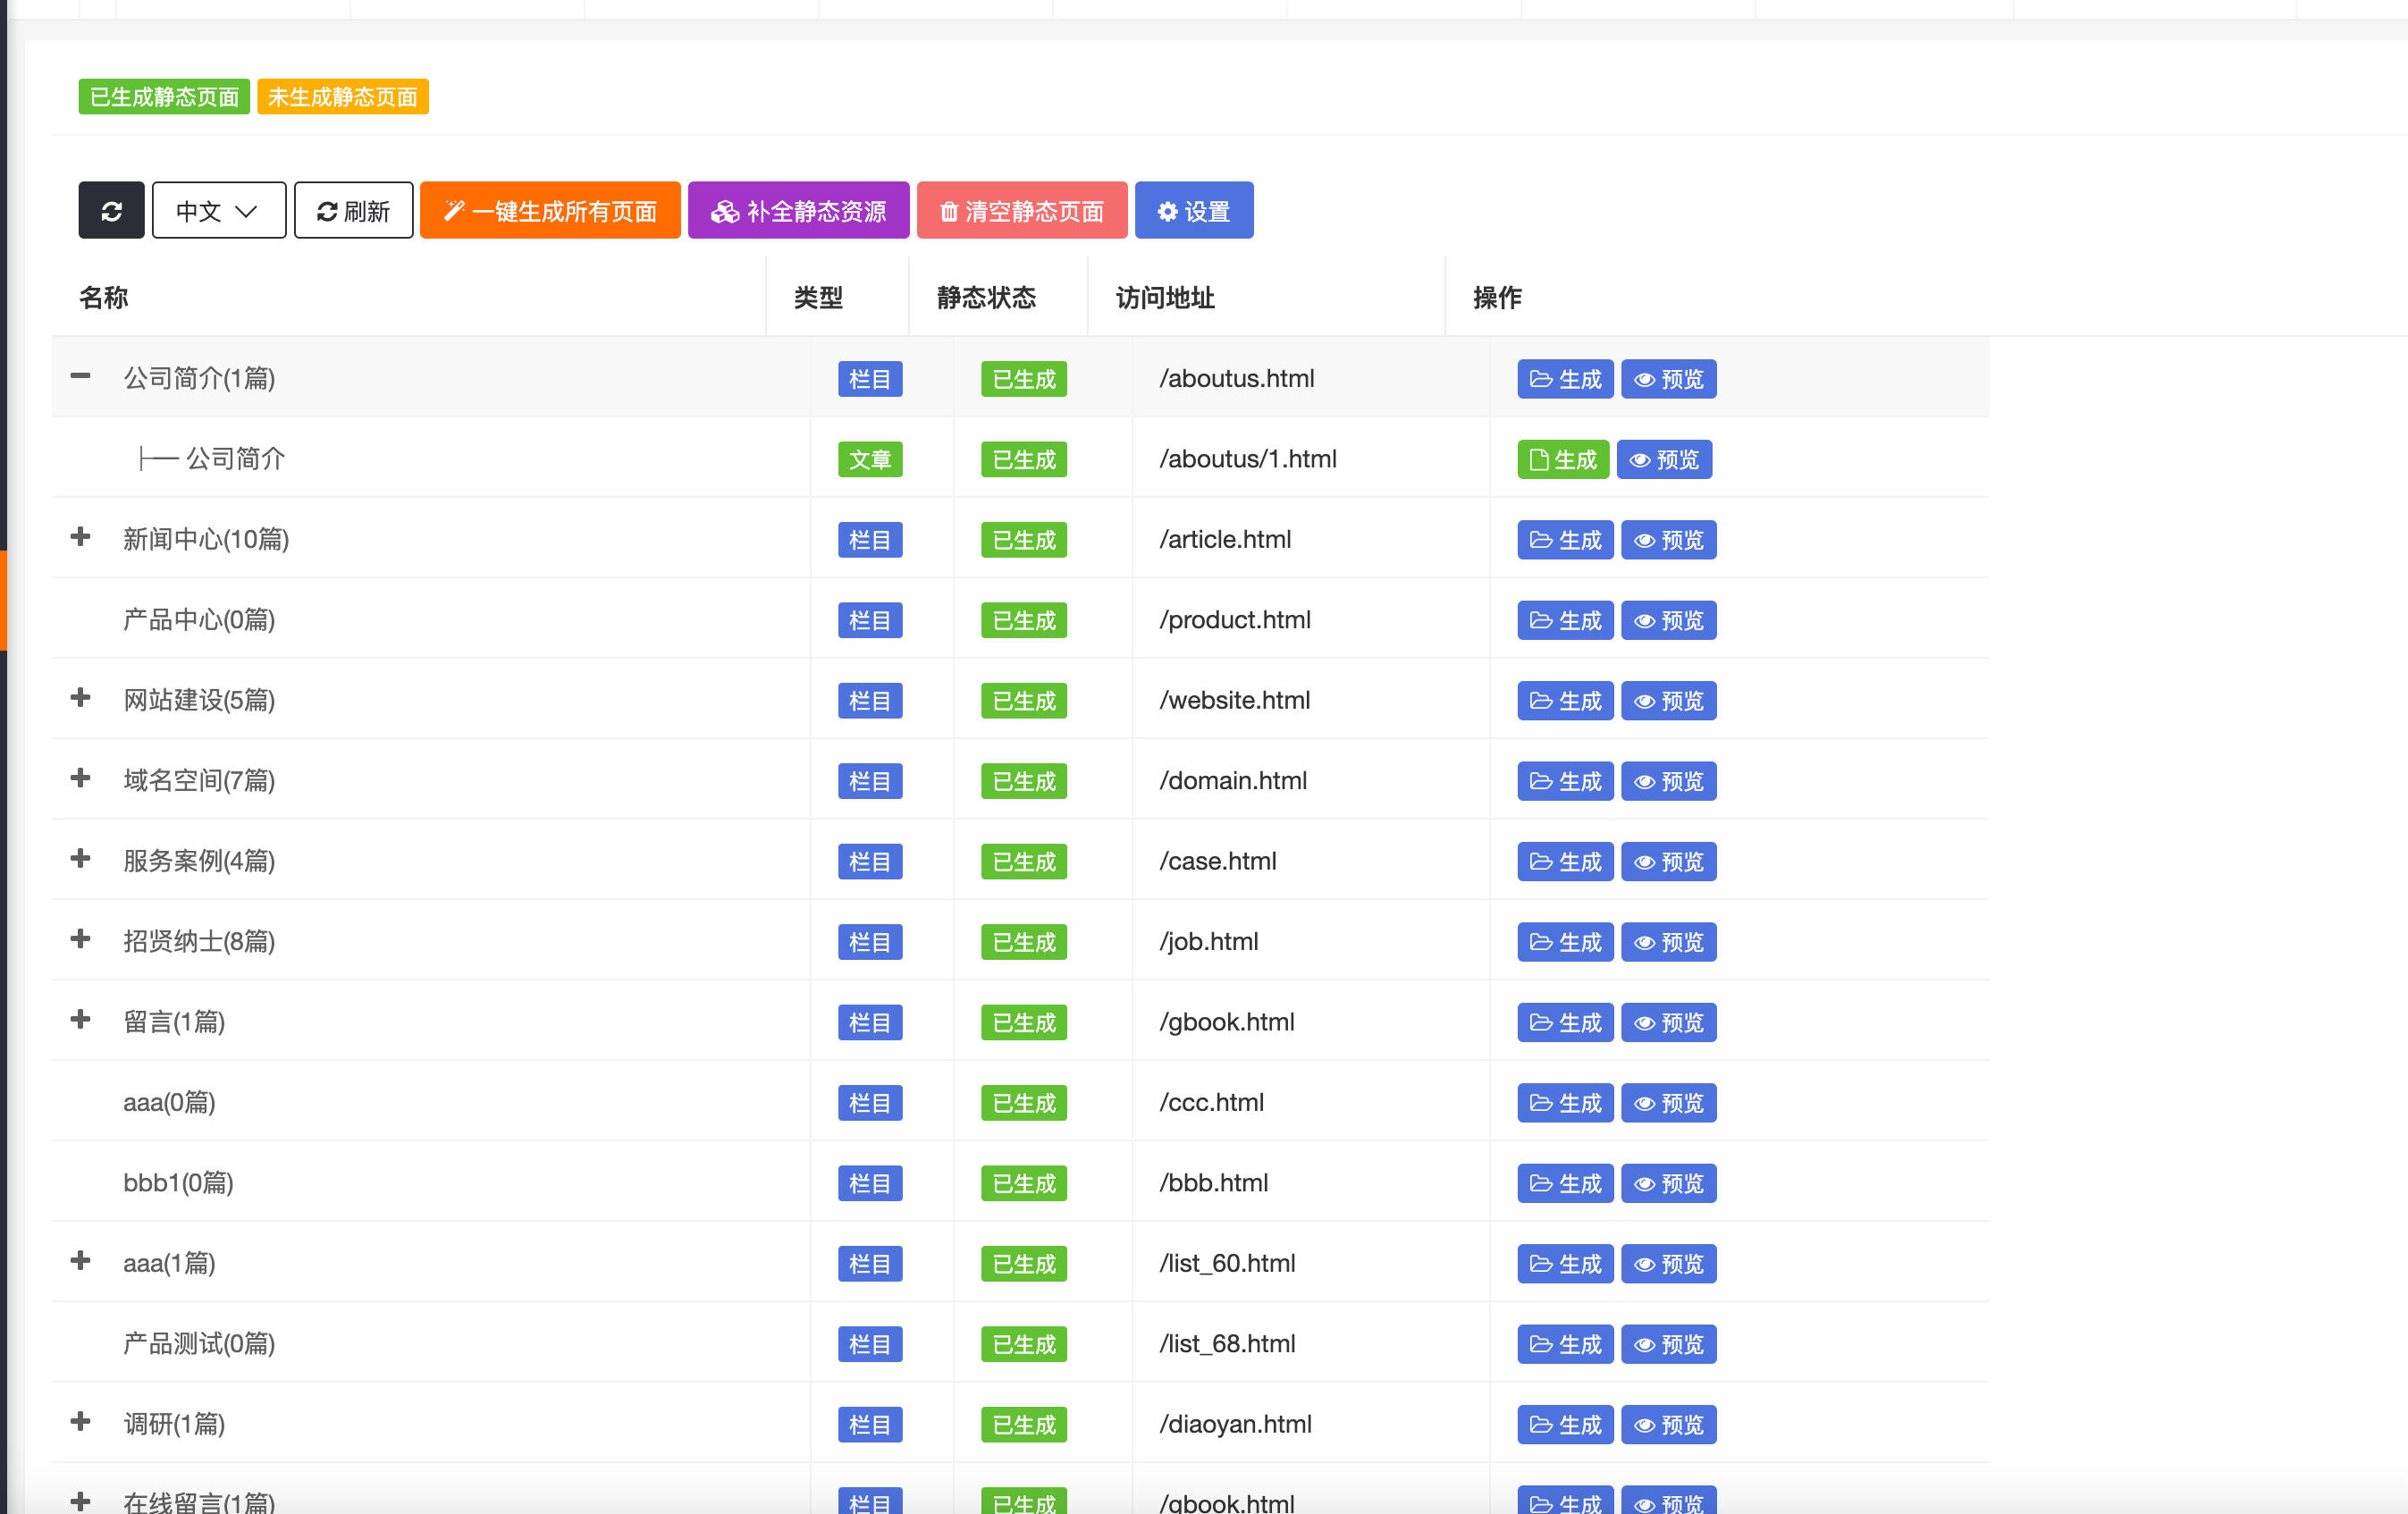
Task: Click 清空静态页面 trash button
Action: (1021, 211)
